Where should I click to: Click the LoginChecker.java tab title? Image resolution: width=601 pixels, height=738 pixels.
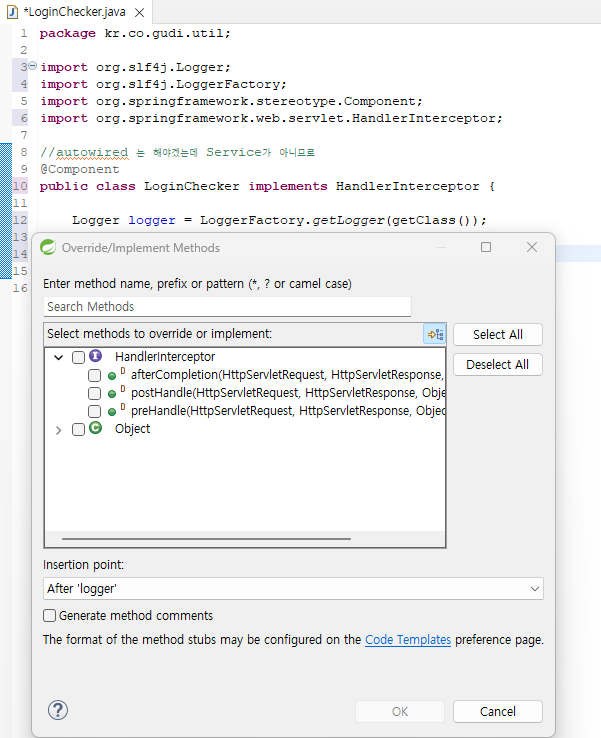[74, 12]
